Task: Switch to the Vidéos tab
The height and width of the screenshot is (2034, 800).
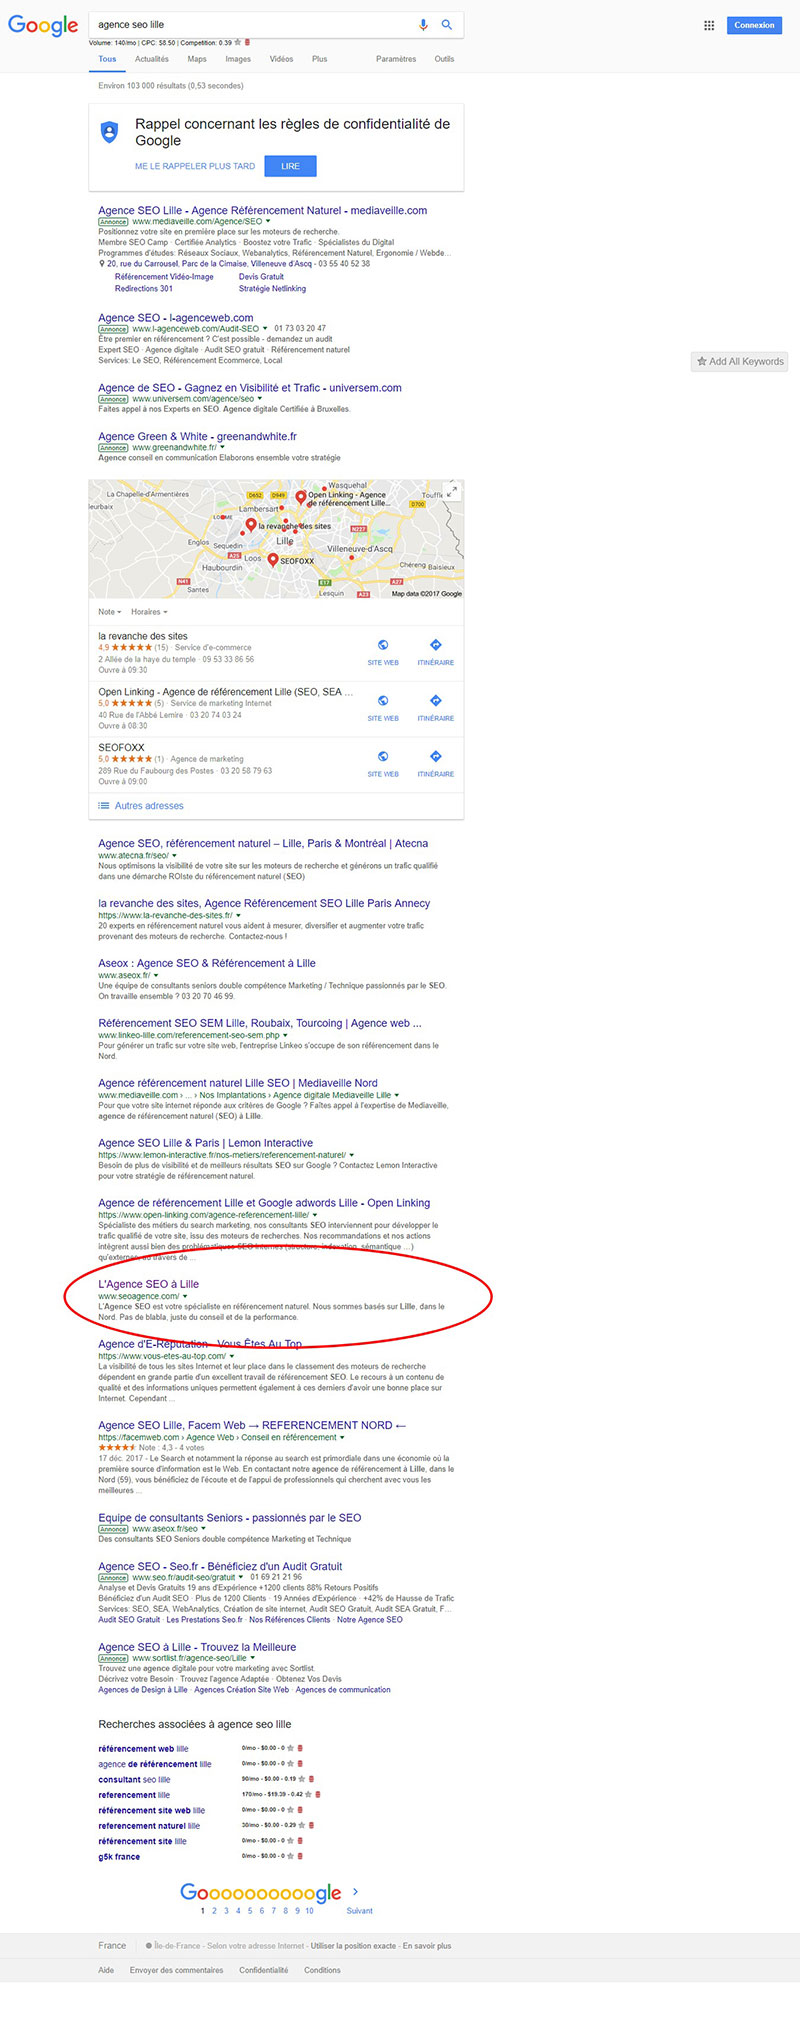Action: tap(281, 59)
